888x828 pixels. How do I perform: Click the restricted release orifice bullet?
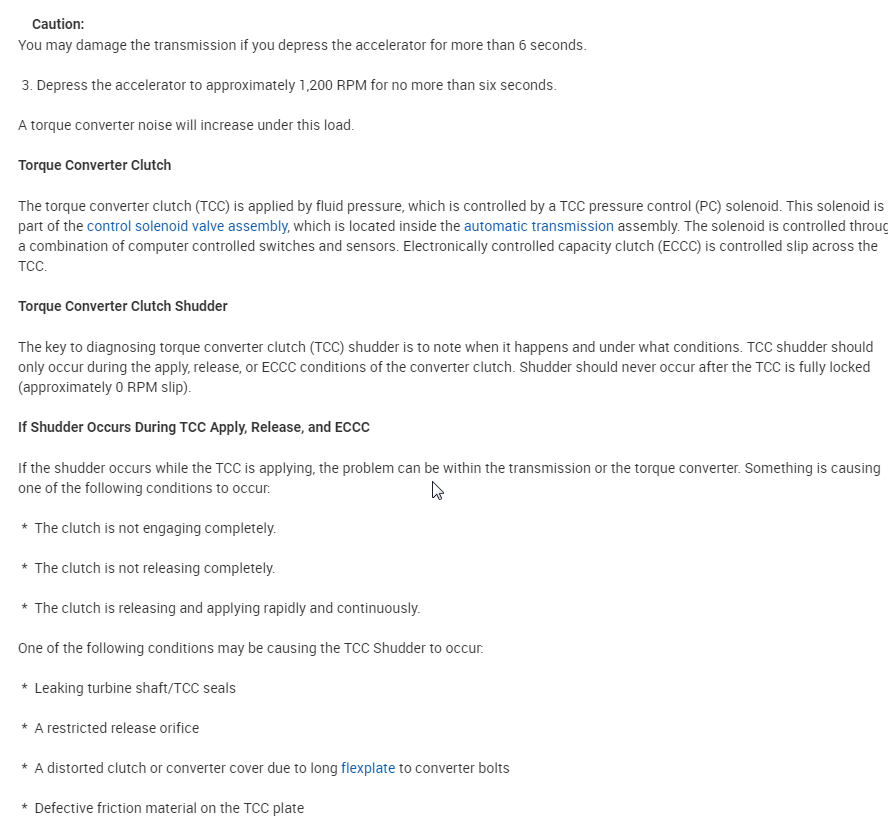coord(116,728)
